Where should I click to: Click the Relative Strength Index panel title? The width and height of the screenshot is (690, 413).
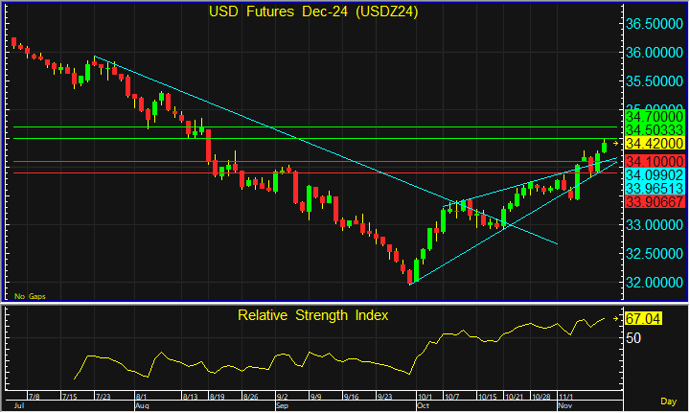point(313,316)
